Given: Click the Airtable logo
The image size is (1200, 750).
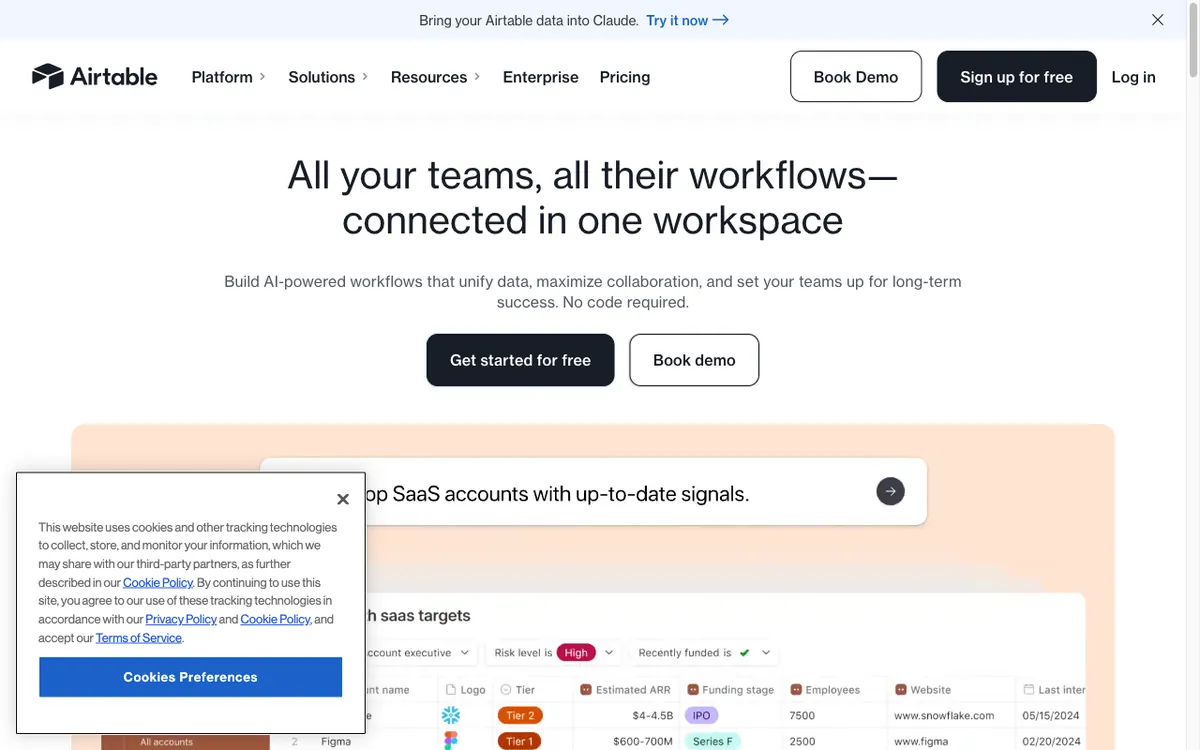Looking at the screenshot, I should (94, 77).
